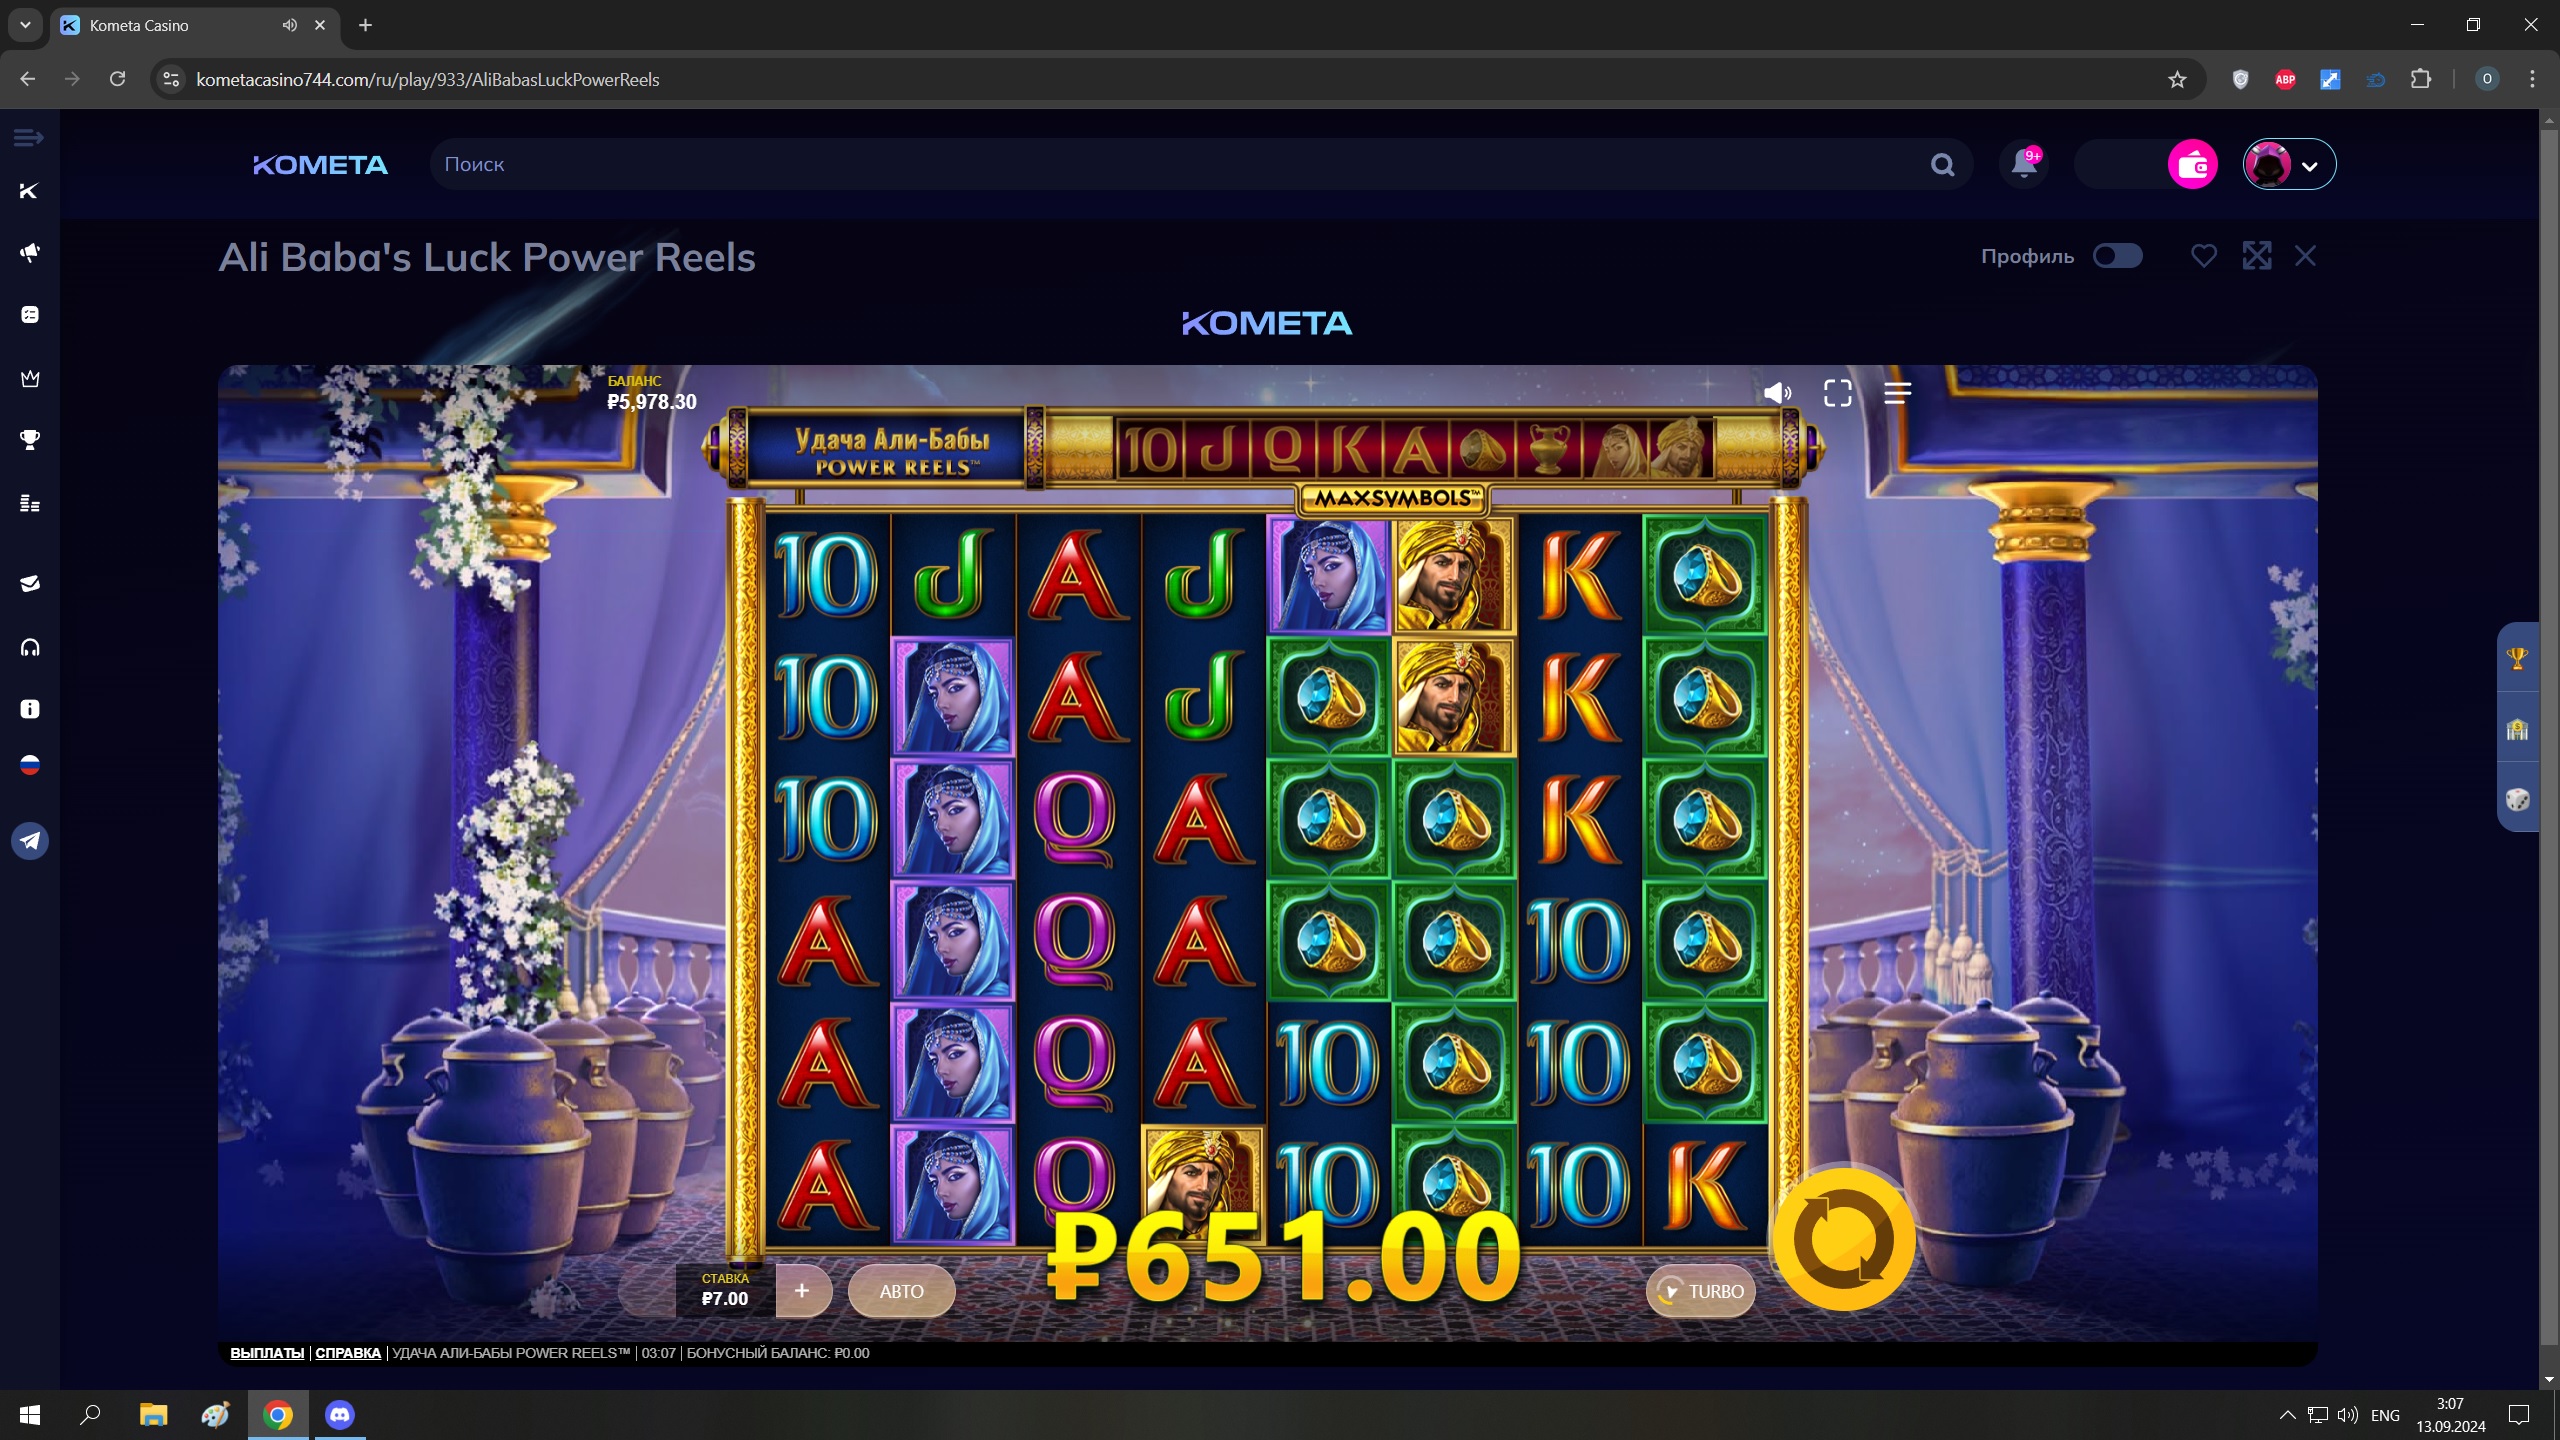Open Discord from the taskbar
The image size is (2560, 1440).
(340, 1415)
